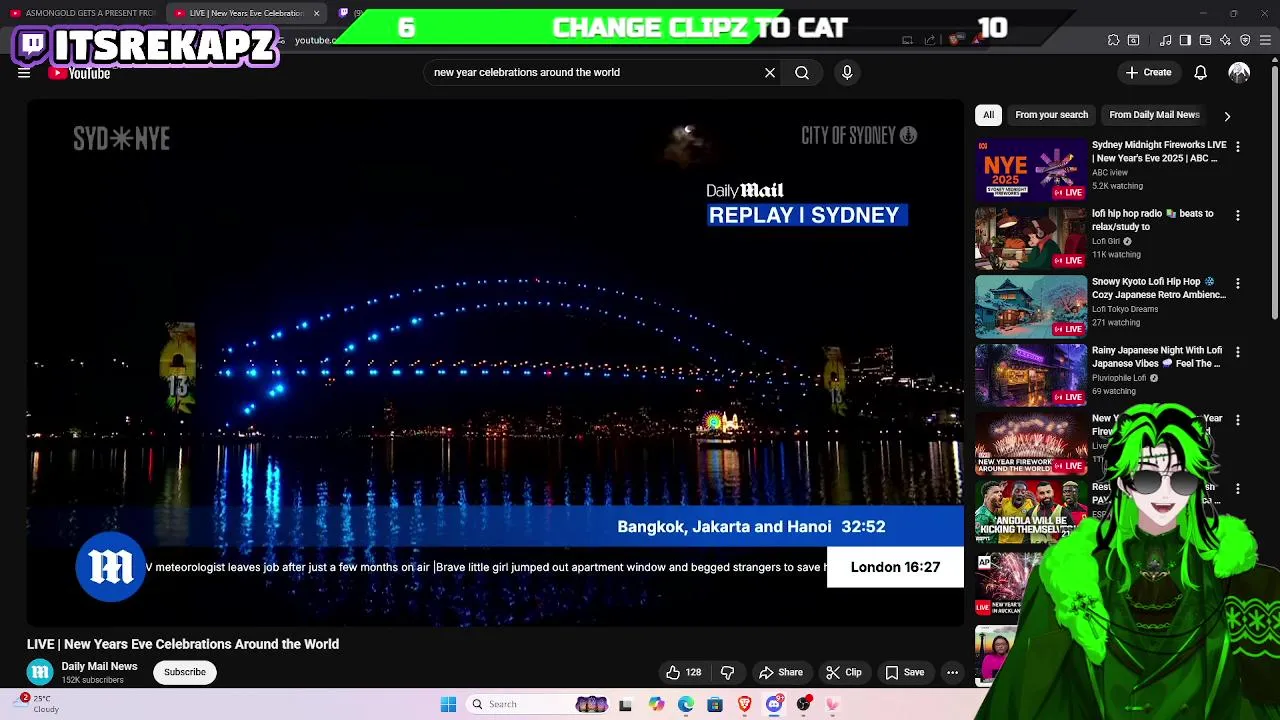Open options for Rainy Japanese Night video
1280x720 pixels.
[1237, 352]
